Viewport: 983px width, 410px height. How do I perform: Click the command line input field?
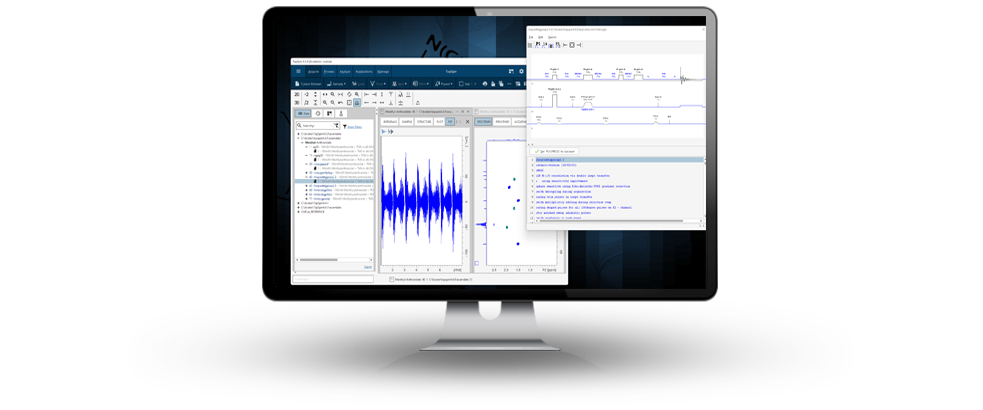(333, 279)
